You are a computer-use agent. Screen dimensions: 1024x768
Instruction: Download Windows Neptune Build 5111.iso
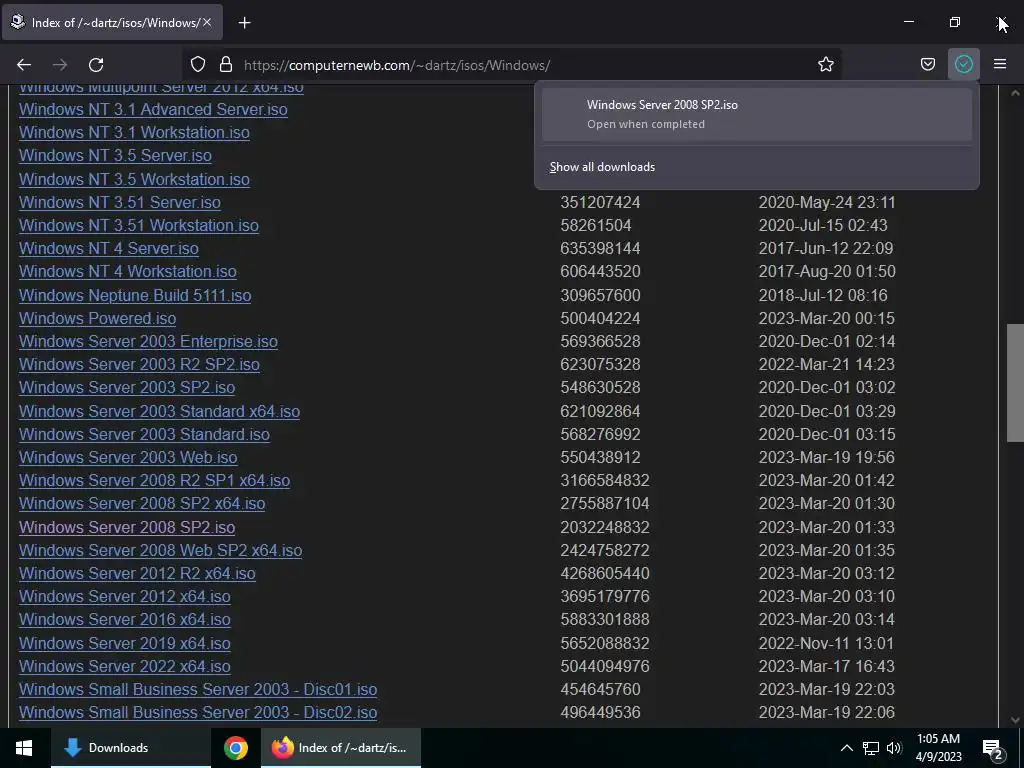tap(135, 295)
